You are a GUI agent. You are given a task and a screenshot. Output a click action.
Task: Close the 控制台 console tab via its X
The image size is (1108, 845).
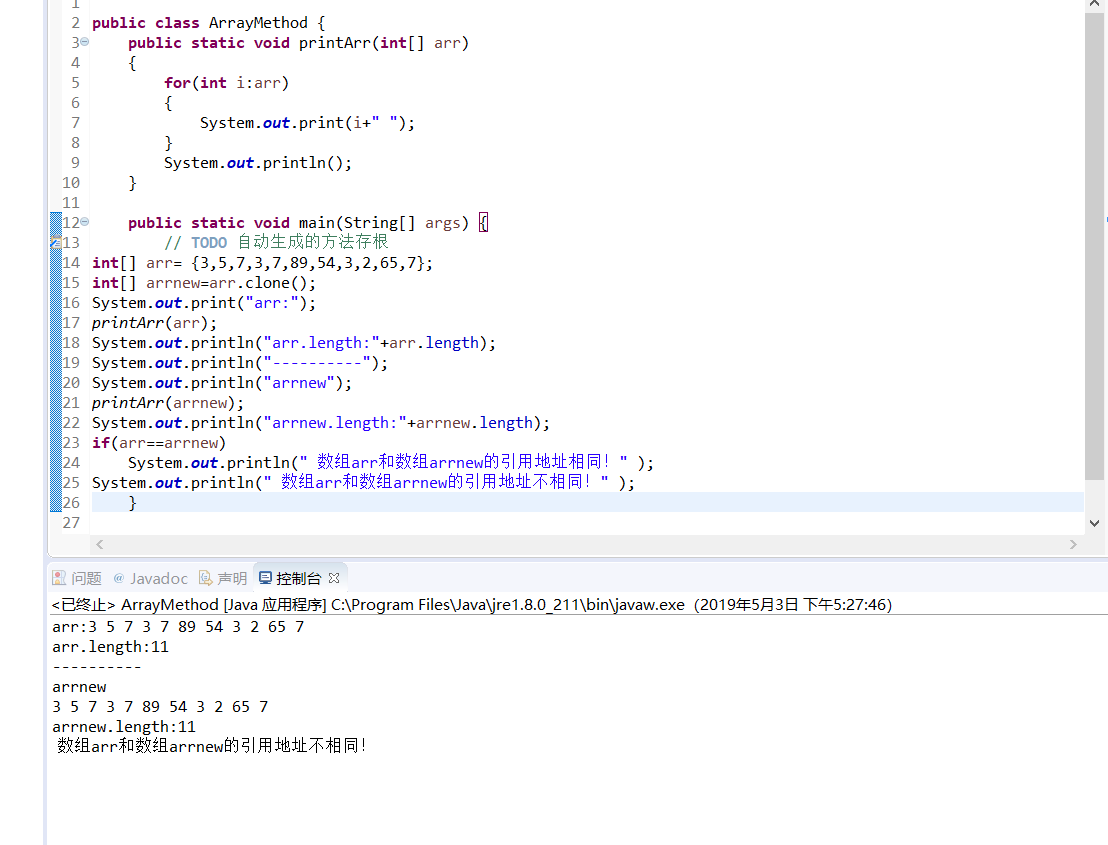coord(332,577)
